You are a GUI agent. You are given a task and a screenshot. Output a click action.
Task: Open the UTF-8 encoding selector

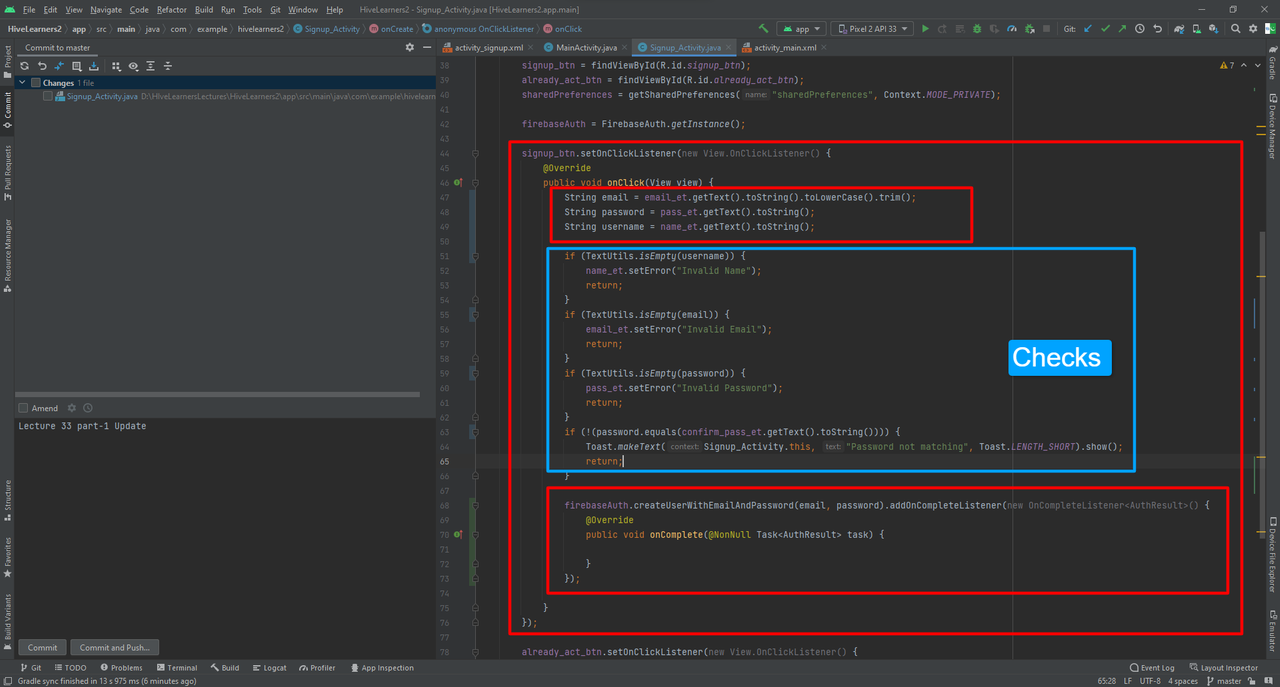pos(1150,681)
